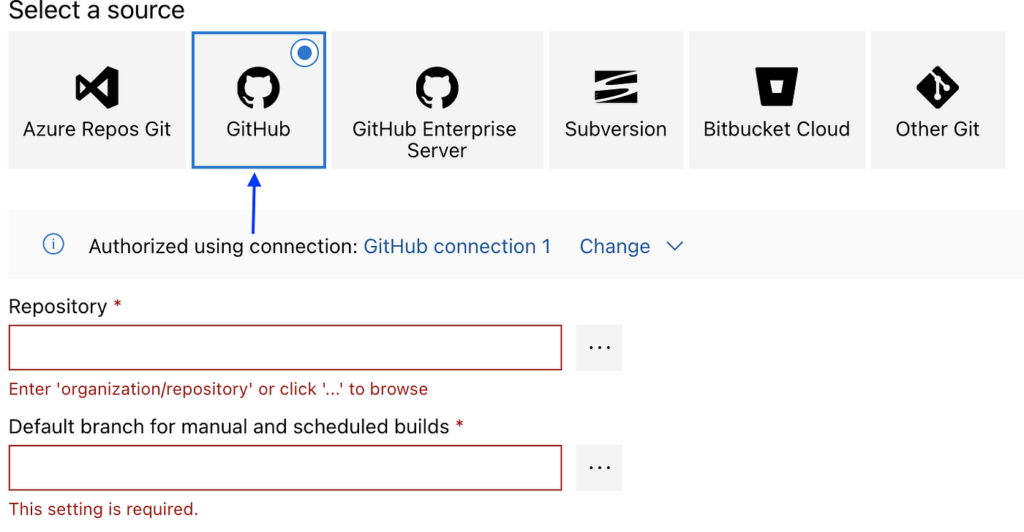
Task: Click the info icon beside Authorized message
Action: [54, 245]
